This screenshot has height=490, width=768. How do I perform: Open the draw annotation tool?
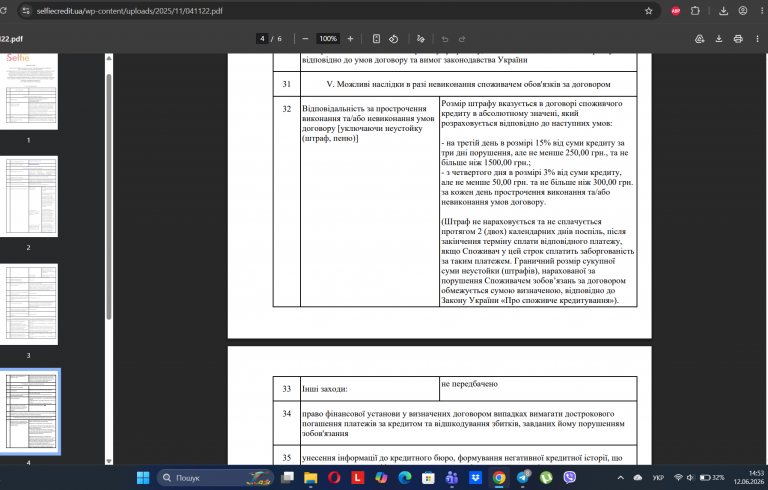pyautogui.click(x=421, y=39)
